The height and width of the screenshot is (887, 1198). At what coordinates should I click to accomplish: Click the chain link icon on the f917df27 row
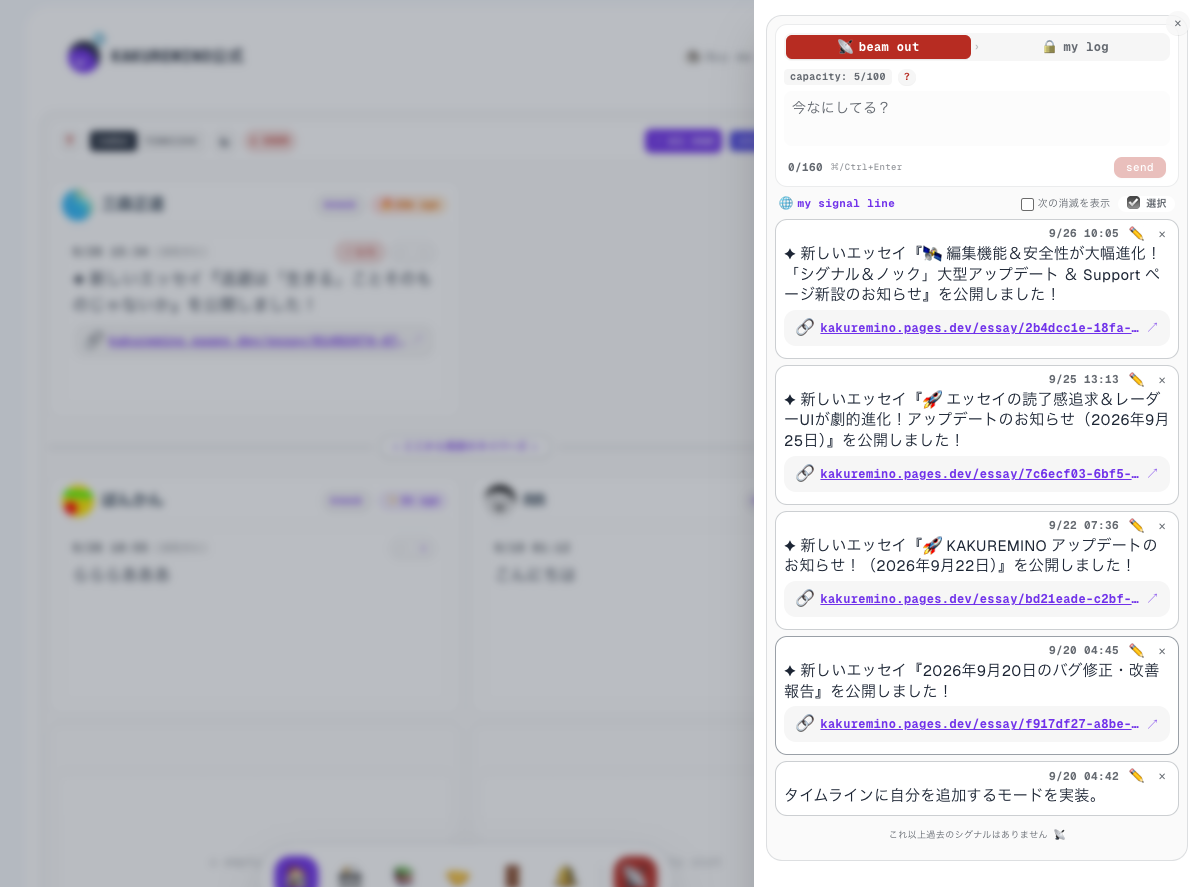[x=804, y=724]
